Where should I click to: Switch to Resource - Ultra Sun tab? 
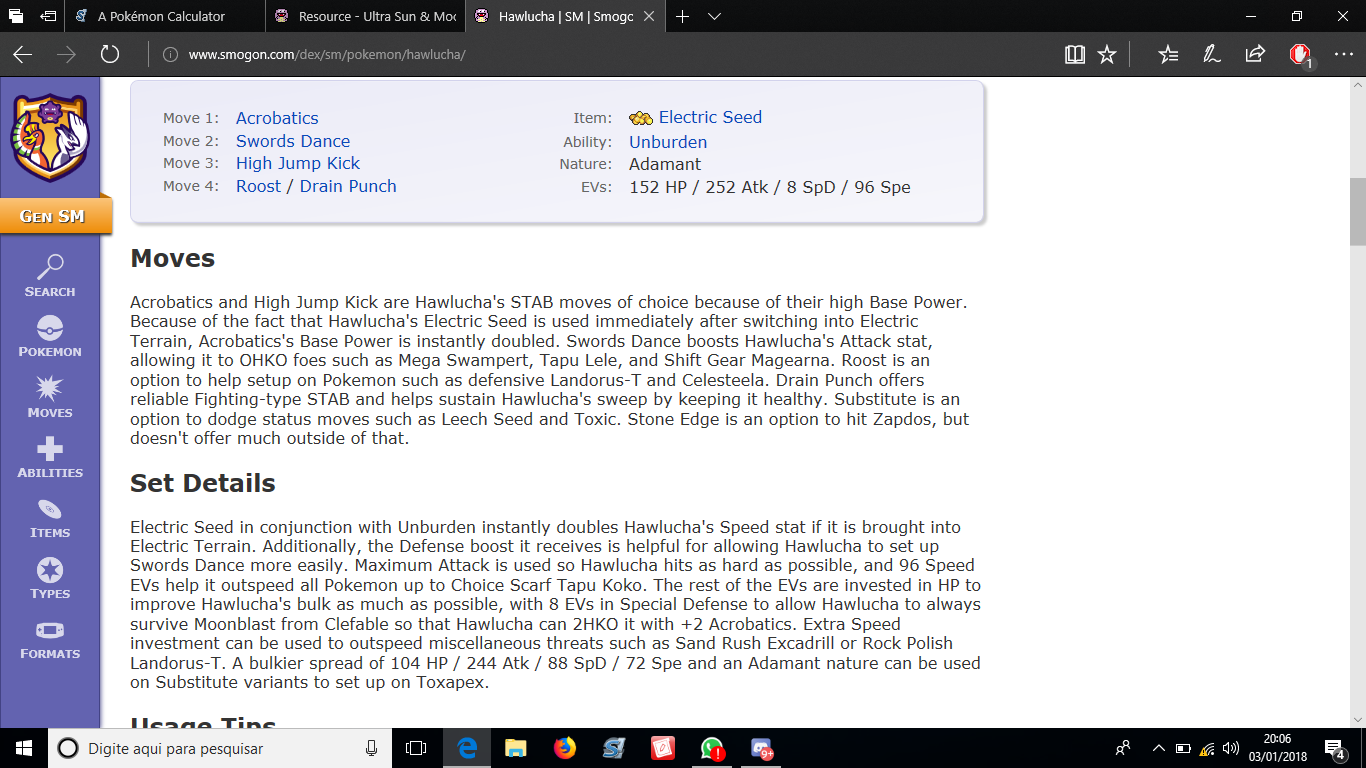tap(366, 16)
